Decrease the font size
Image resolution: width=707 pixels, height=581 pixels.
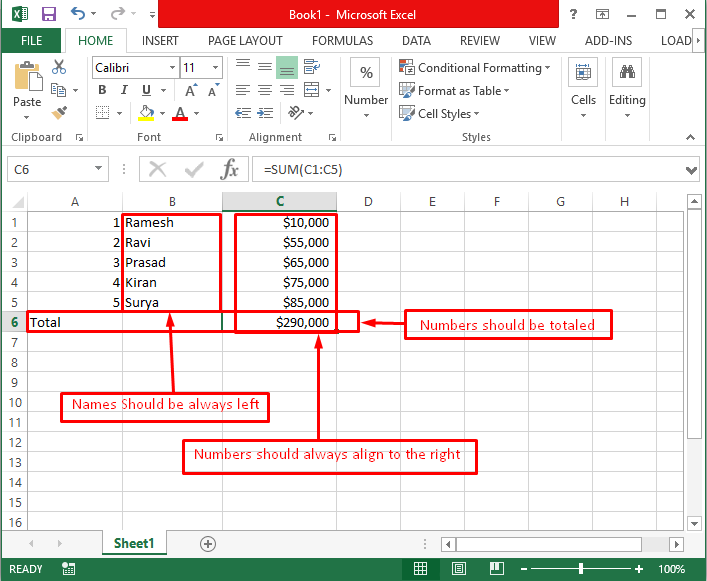[x=213, y=90]
